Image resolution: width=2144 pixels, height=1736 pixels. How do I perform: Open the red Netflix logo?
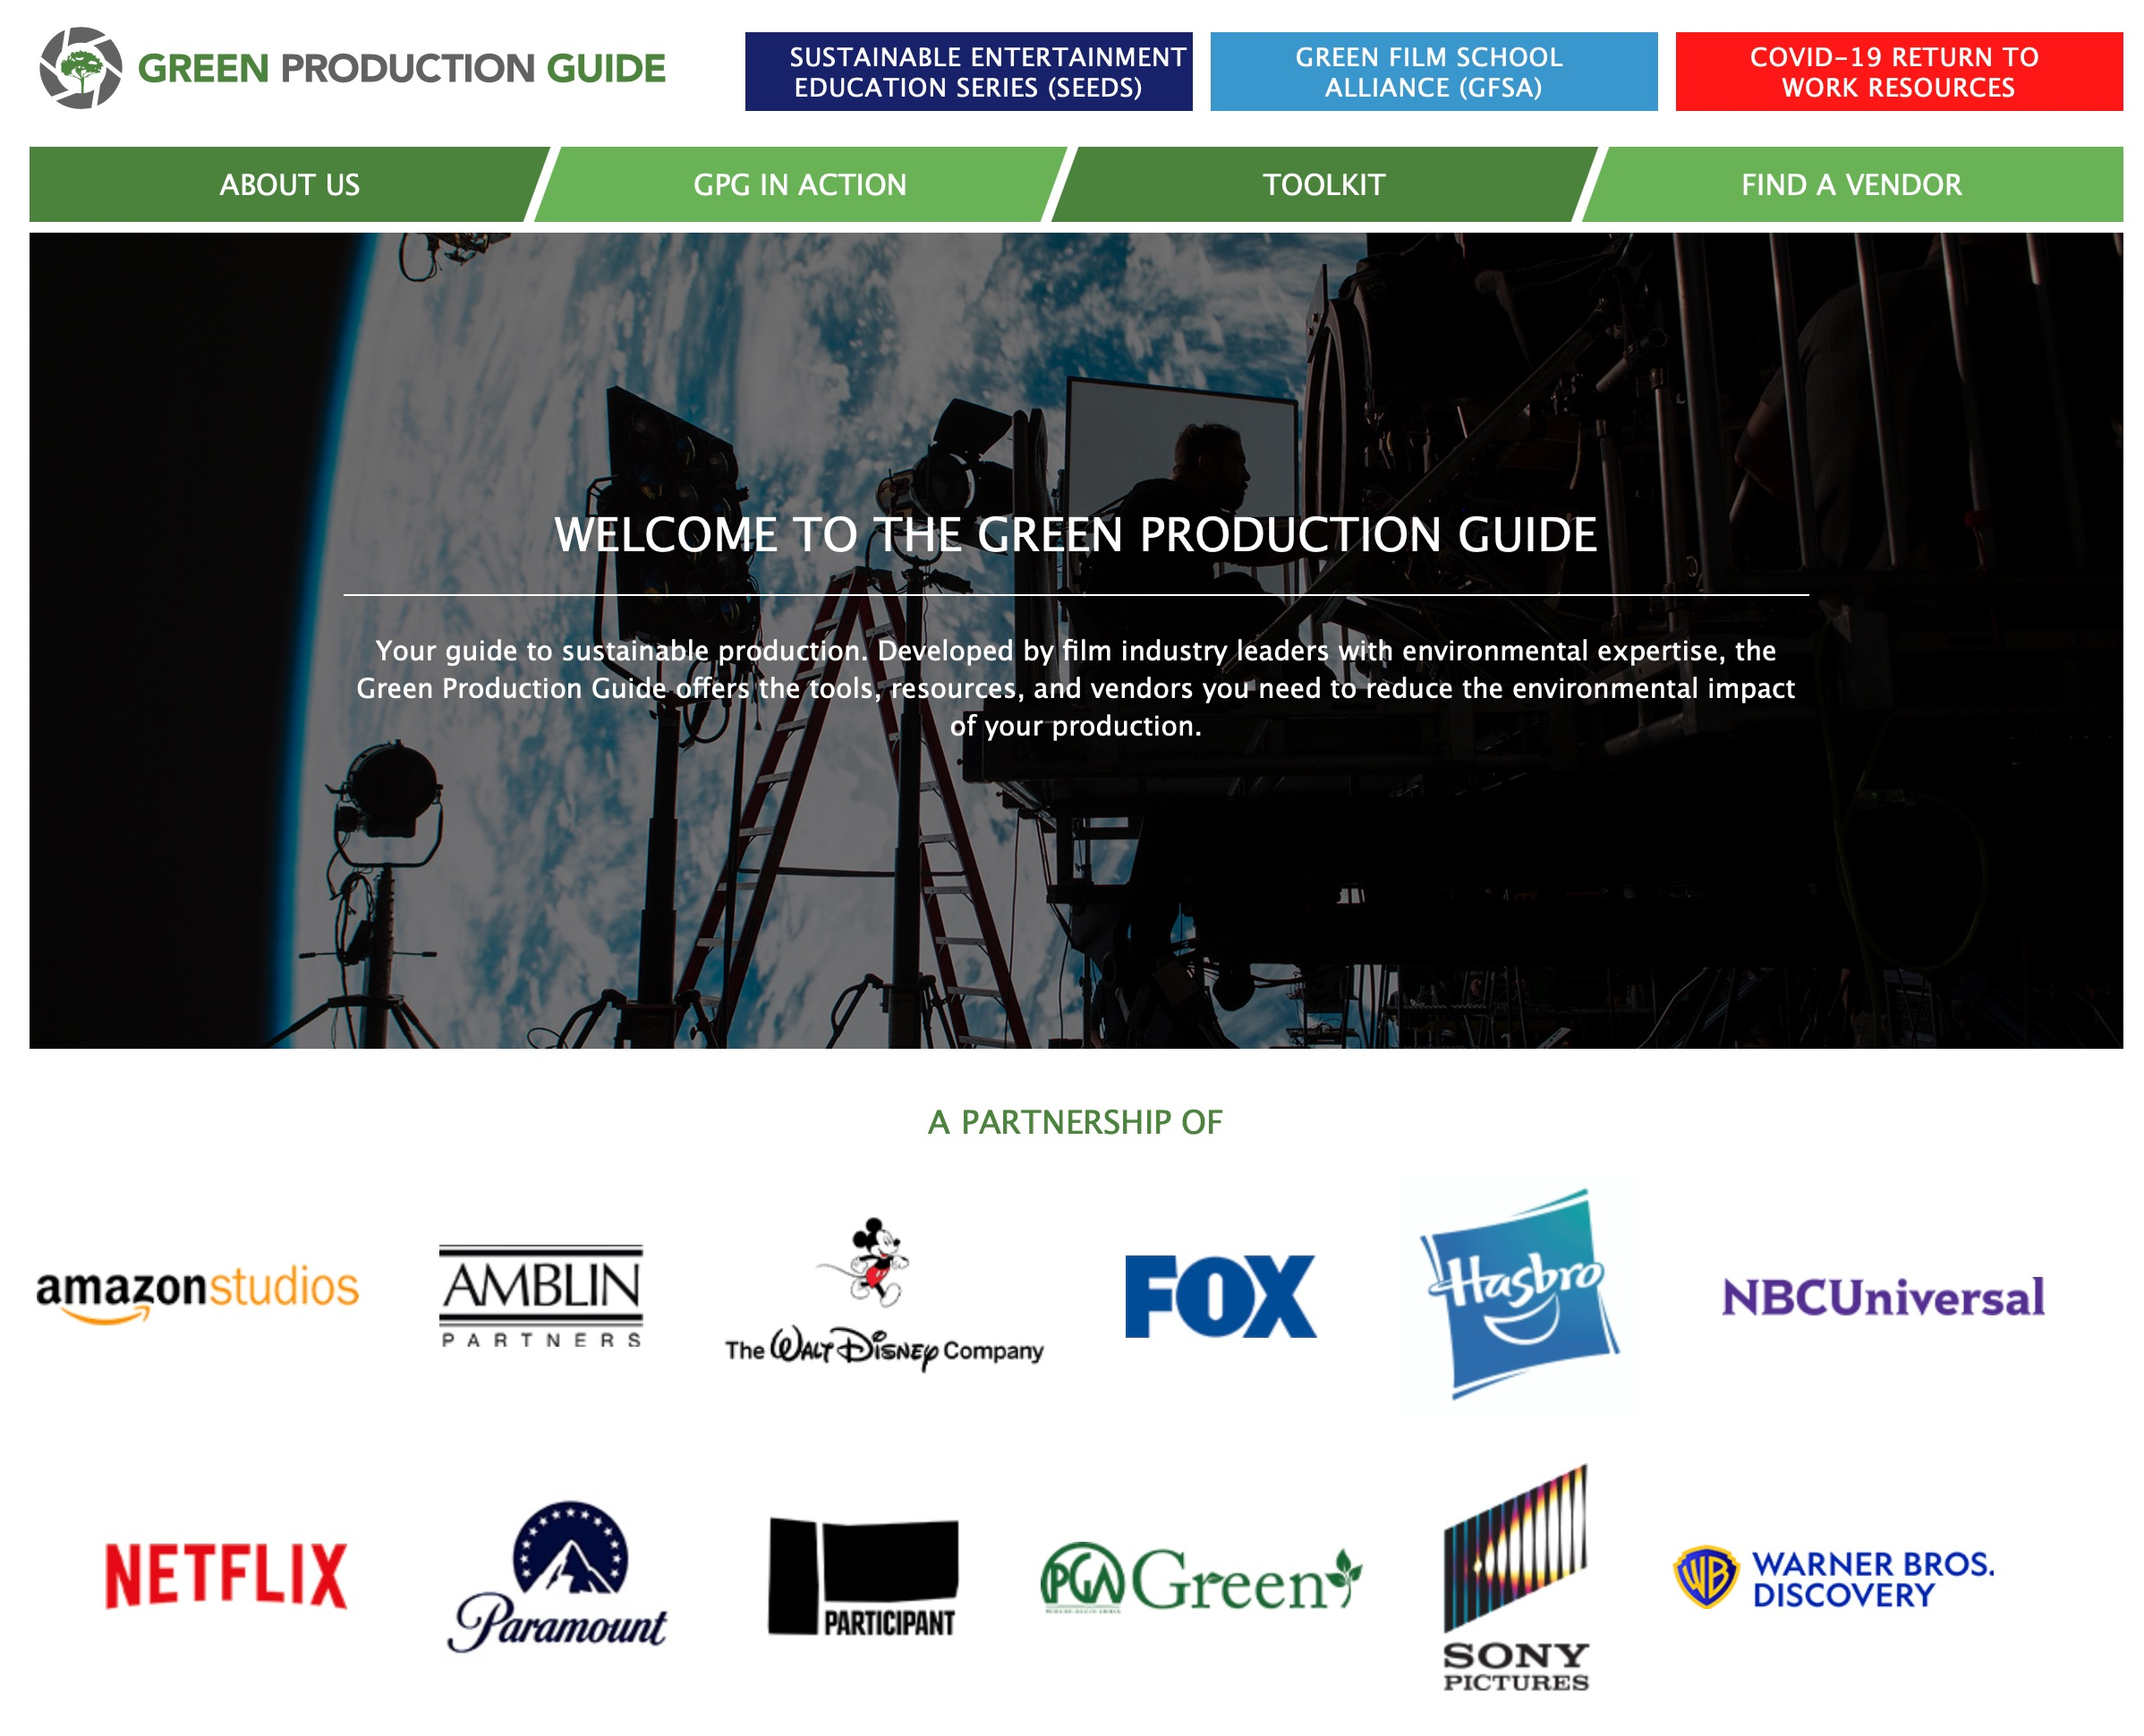click(226, 1575)
